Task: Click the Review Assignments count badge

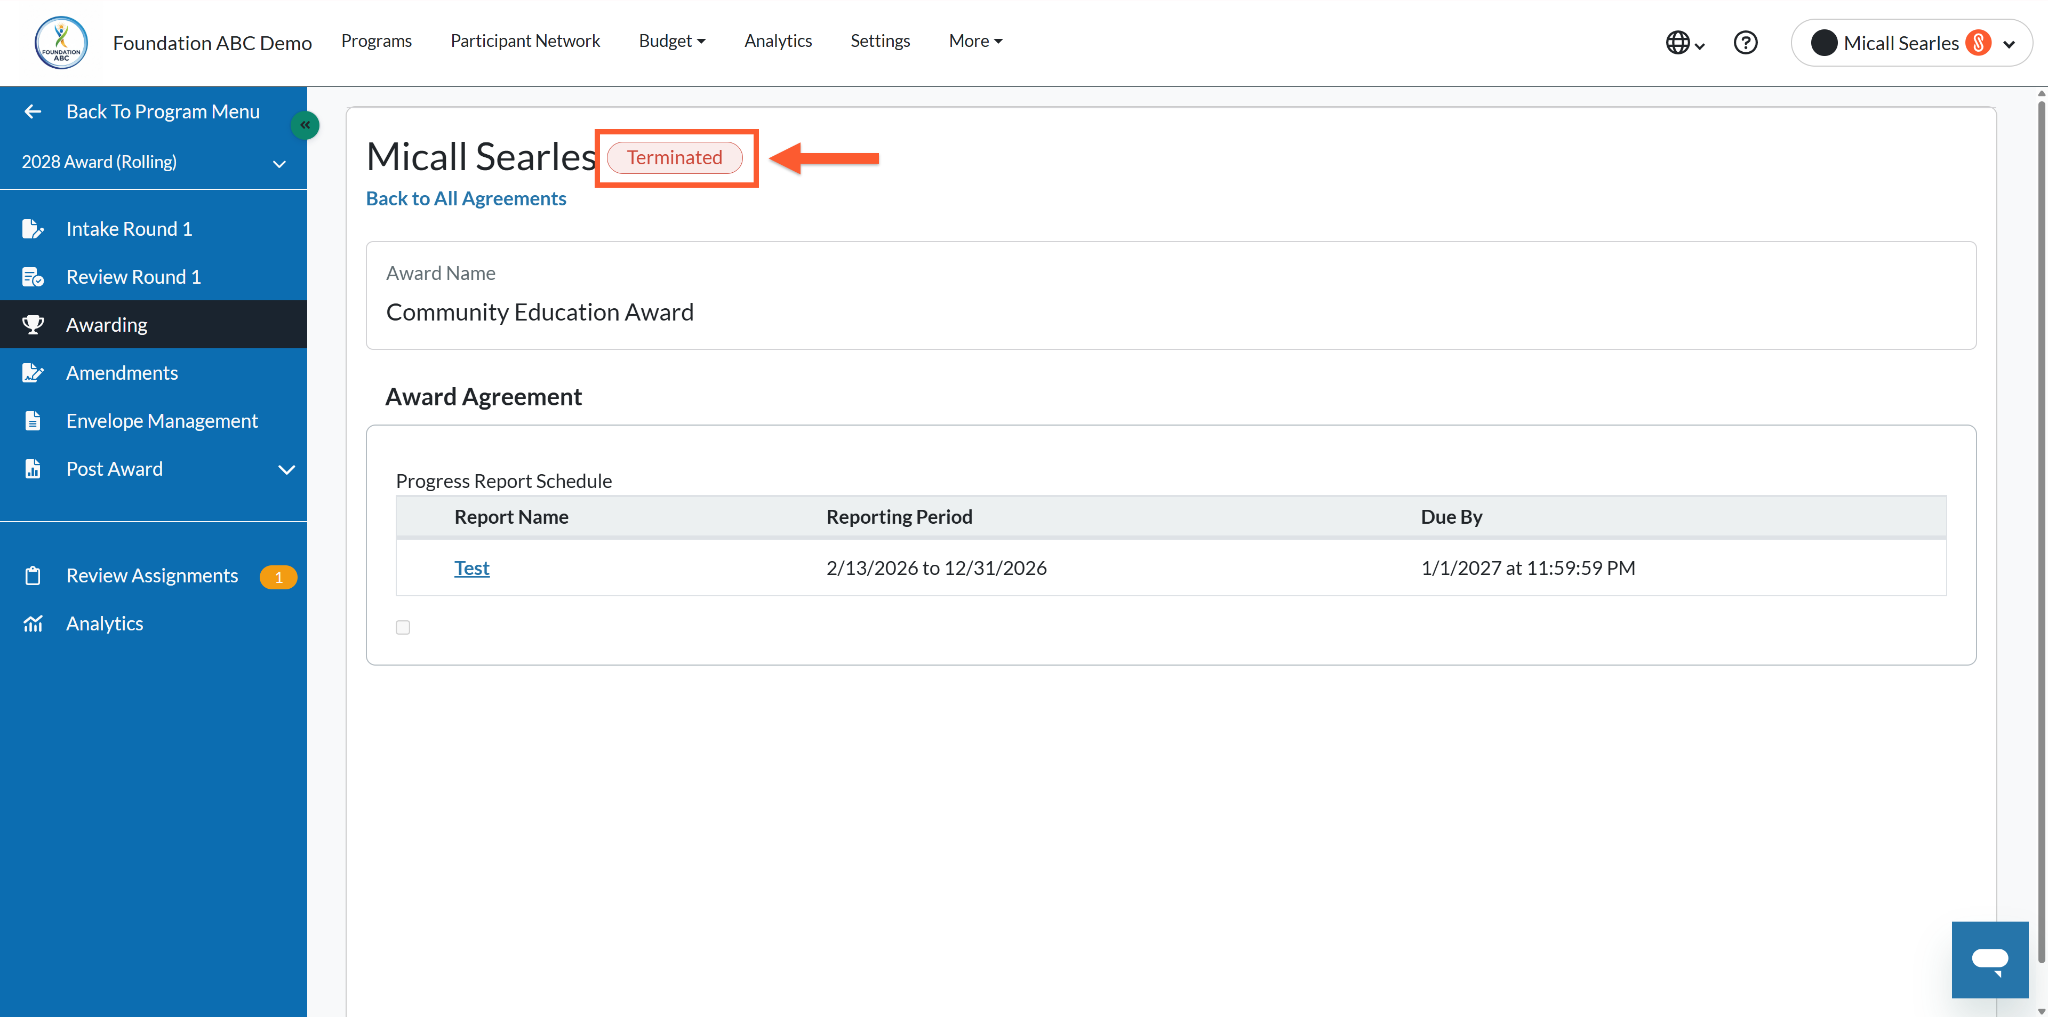Action: 278,577
